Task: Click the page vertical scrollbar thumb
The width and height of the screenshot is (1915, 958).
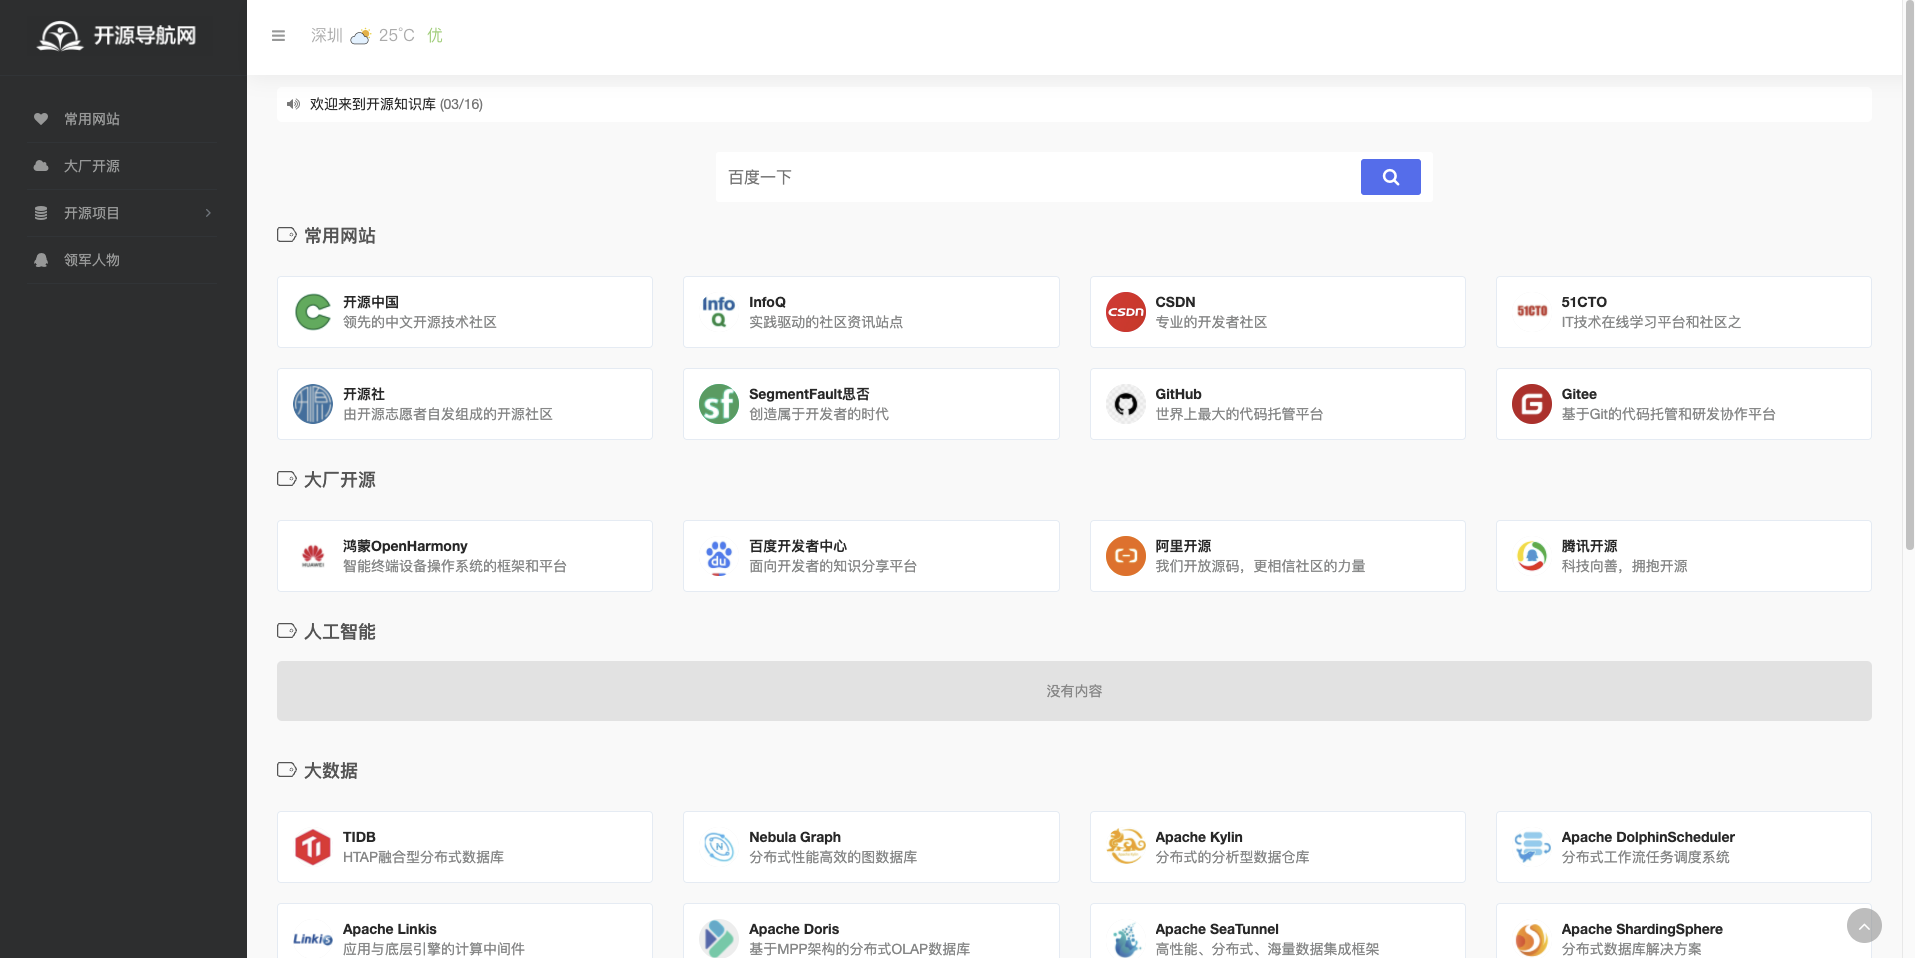Action: pyautogui.click(x=1909, y=275)
